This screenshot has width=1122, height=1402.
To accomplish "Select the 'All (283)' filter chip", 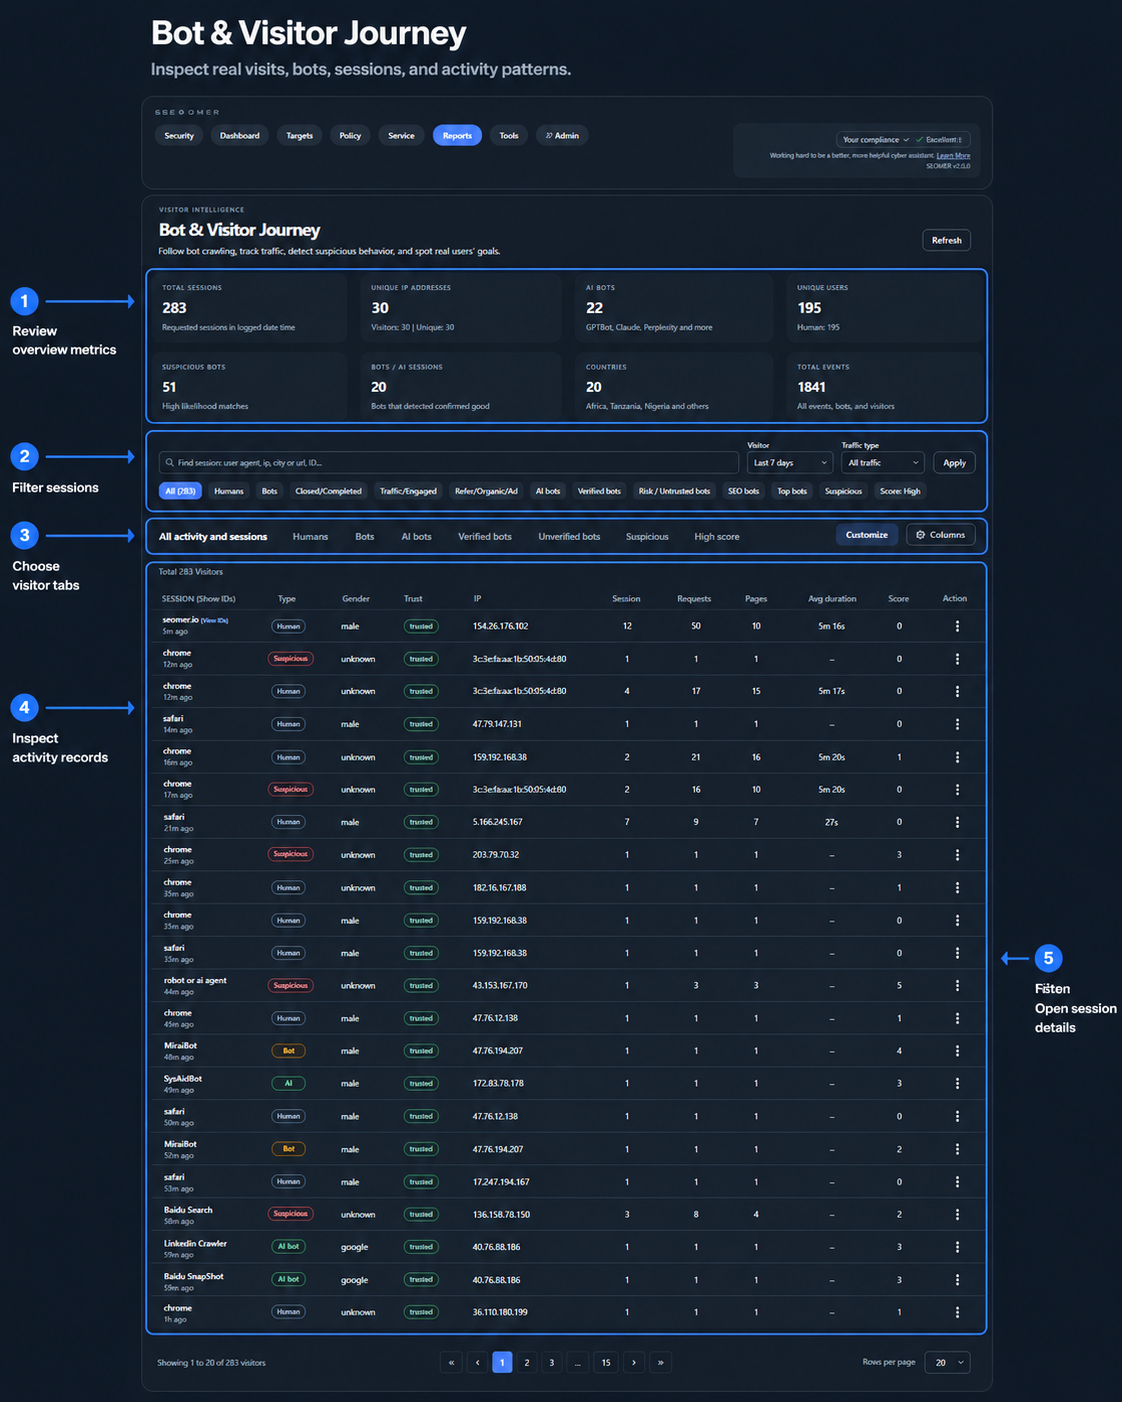I will tap(180, 491).
